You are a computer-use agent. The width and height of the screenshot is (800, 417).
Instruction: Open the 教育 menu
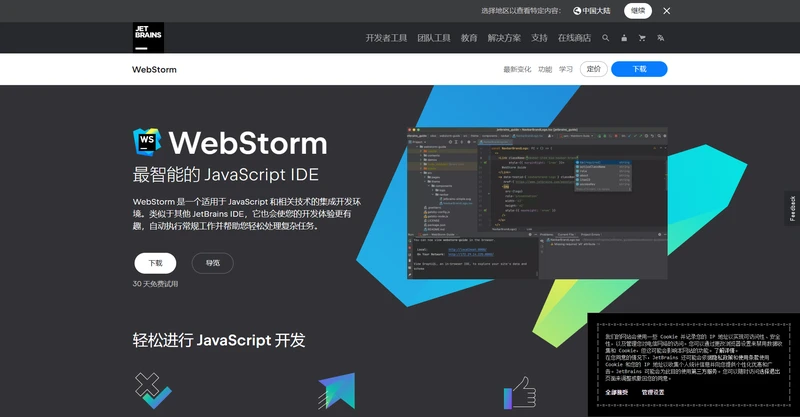469,38
